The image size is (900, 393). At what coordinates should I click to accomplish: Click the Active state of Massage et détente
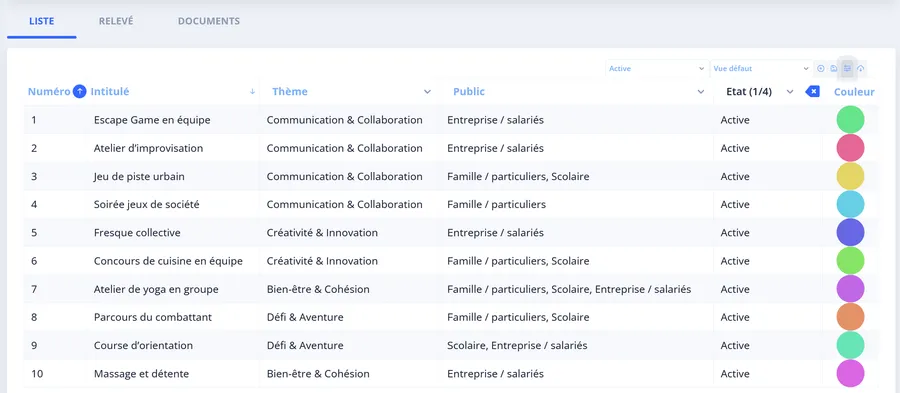(735, 373)
